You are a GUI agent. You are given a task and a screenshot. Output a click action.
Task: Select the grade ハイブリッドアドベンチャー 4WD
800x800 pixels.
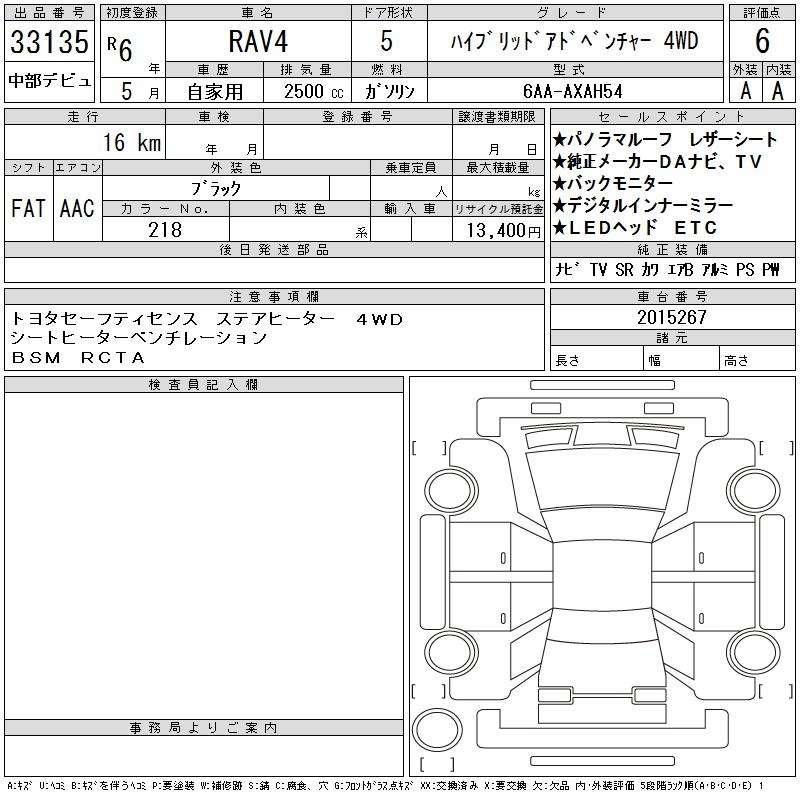tap(574, 41)
